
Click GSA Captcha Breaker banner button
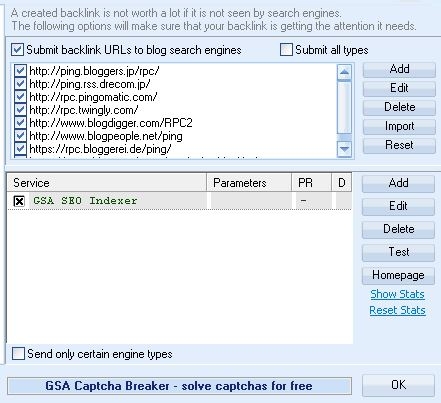point(179,386)
